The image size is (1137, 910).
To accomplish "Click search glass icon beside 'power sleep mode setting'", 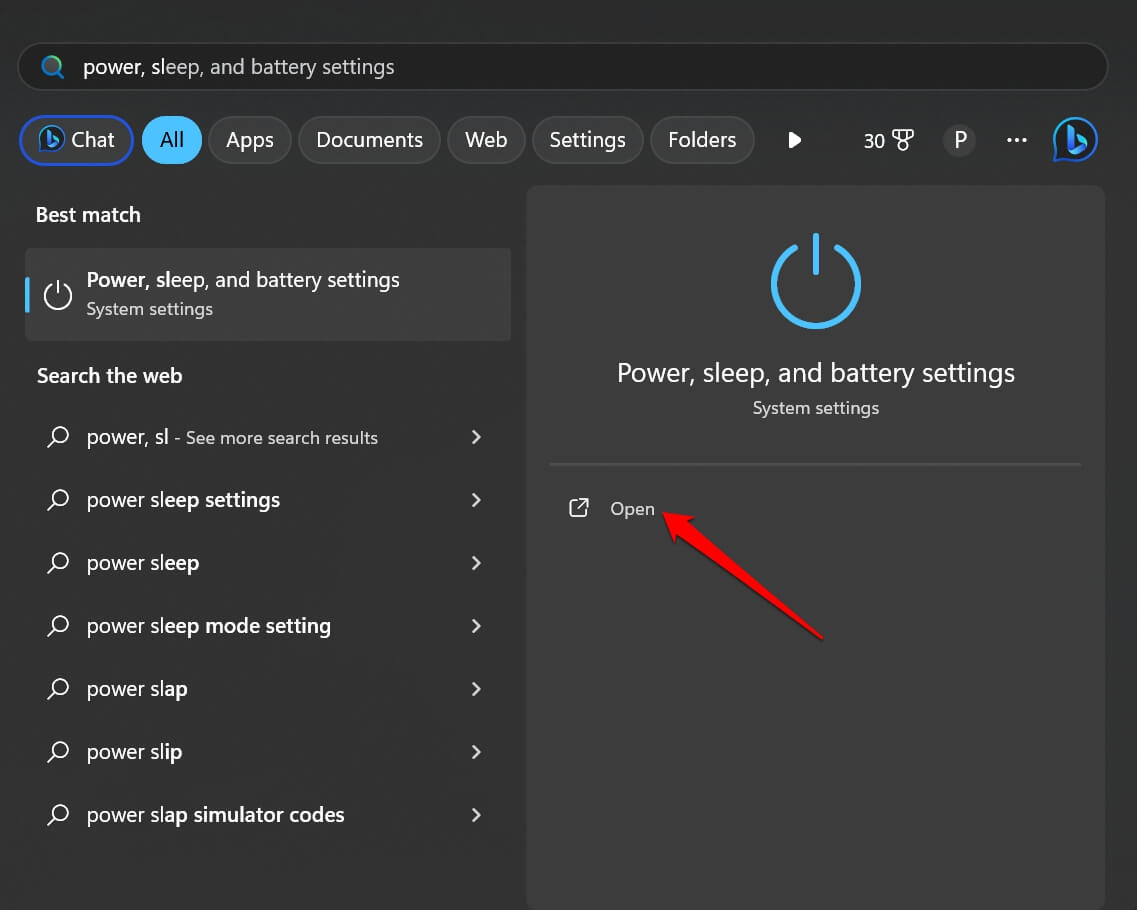I will 58,626.
